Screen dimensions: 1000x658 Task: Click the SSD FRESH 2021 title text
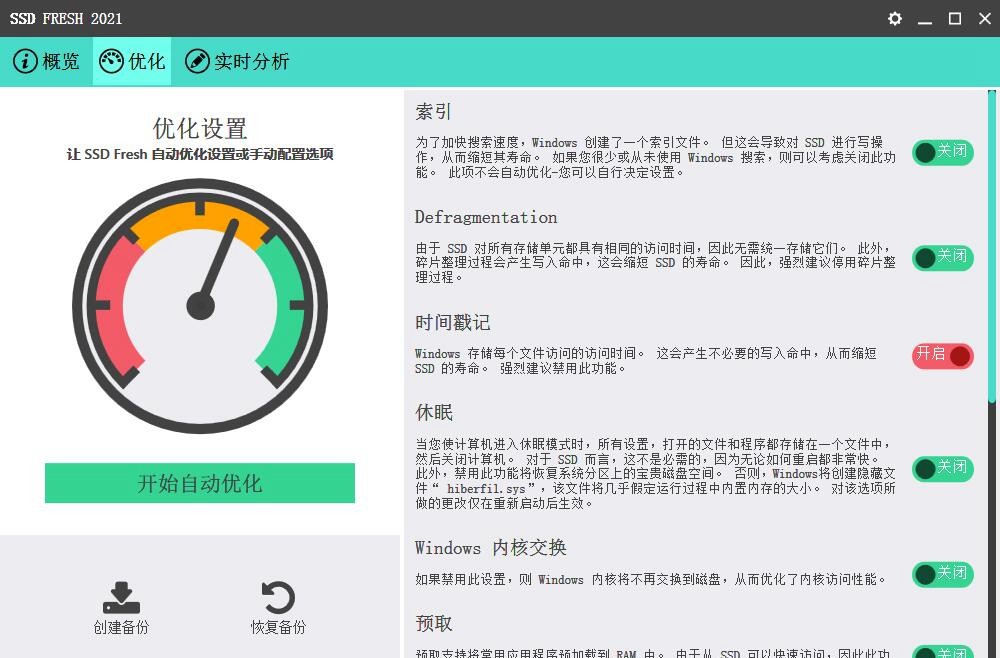pos(66,18)
